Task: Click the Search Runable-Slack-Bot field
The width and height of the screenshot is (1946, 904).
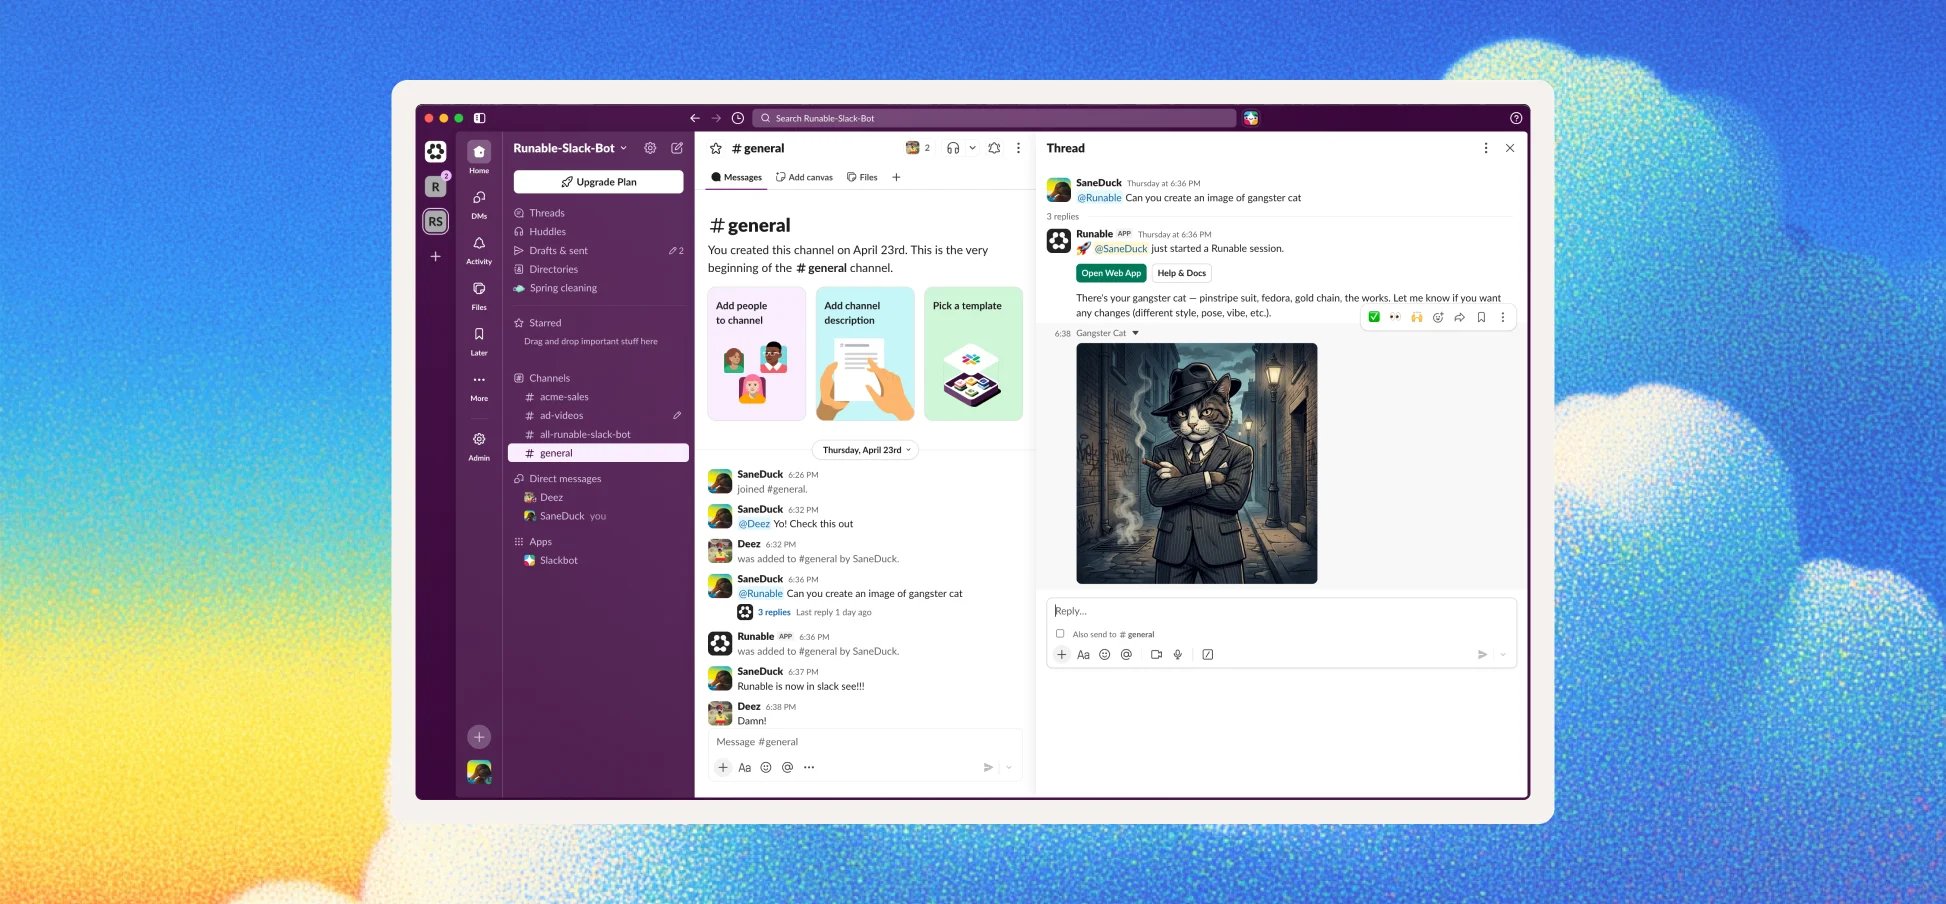Action: coord(994,118)
